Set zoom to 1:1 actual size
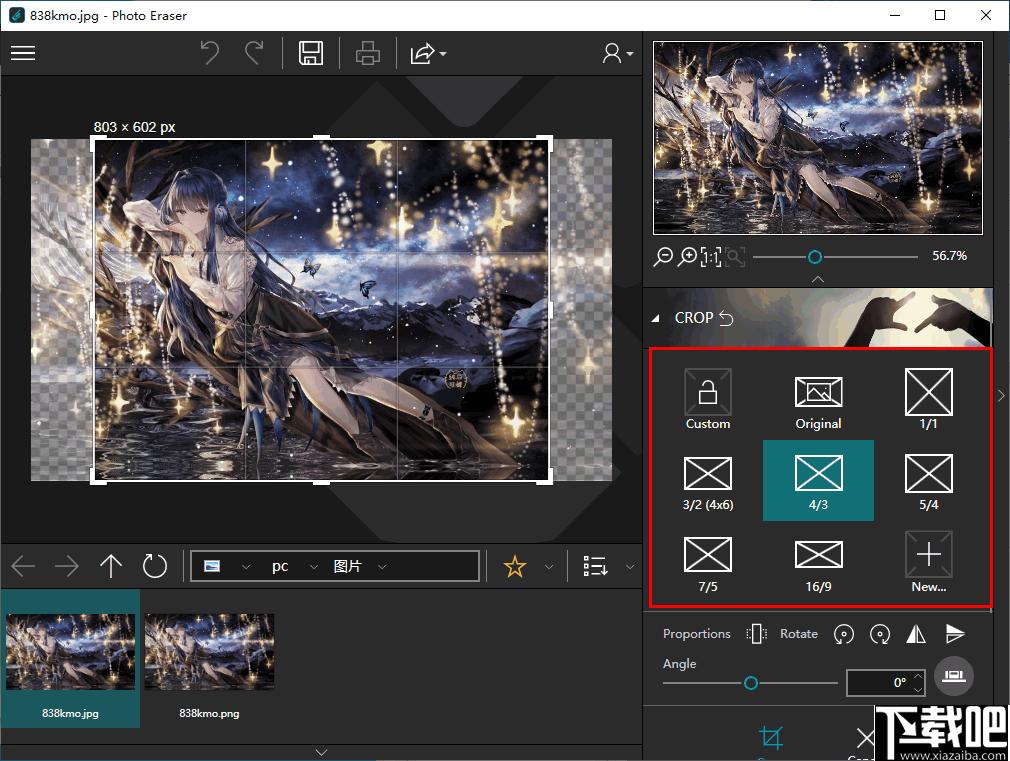The height and width of the screenshot is (761, 1010). (711, 257)
